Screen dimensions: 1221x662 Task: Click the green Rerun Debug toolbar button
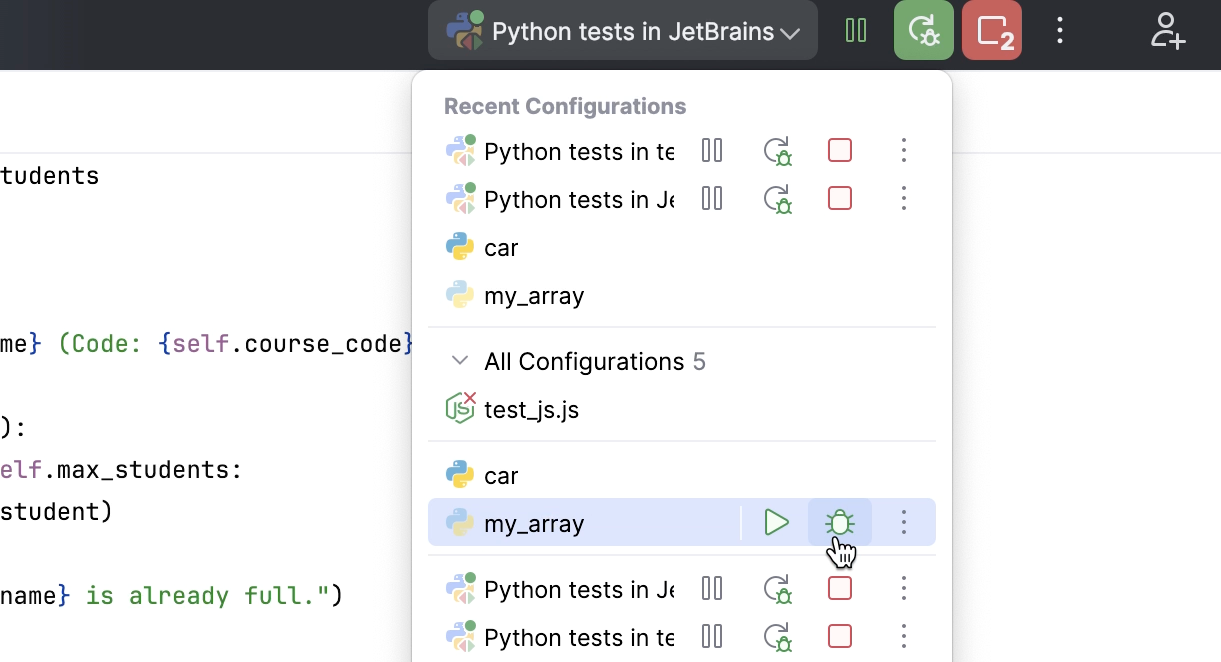[923, 31]
